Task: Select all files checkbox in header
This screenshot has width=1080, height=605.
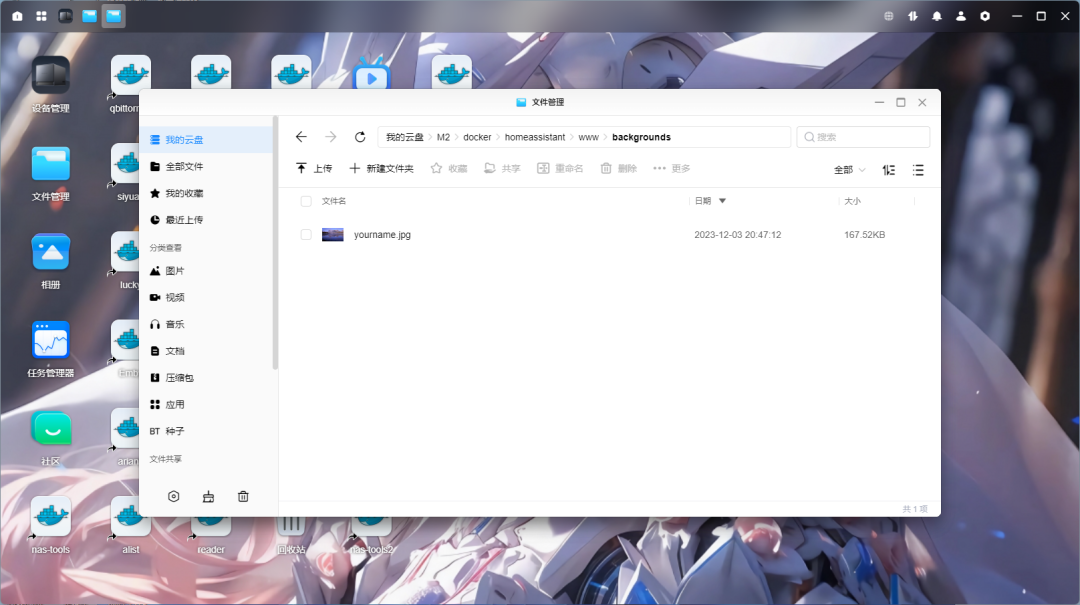Action: click(x=306, y=201)
